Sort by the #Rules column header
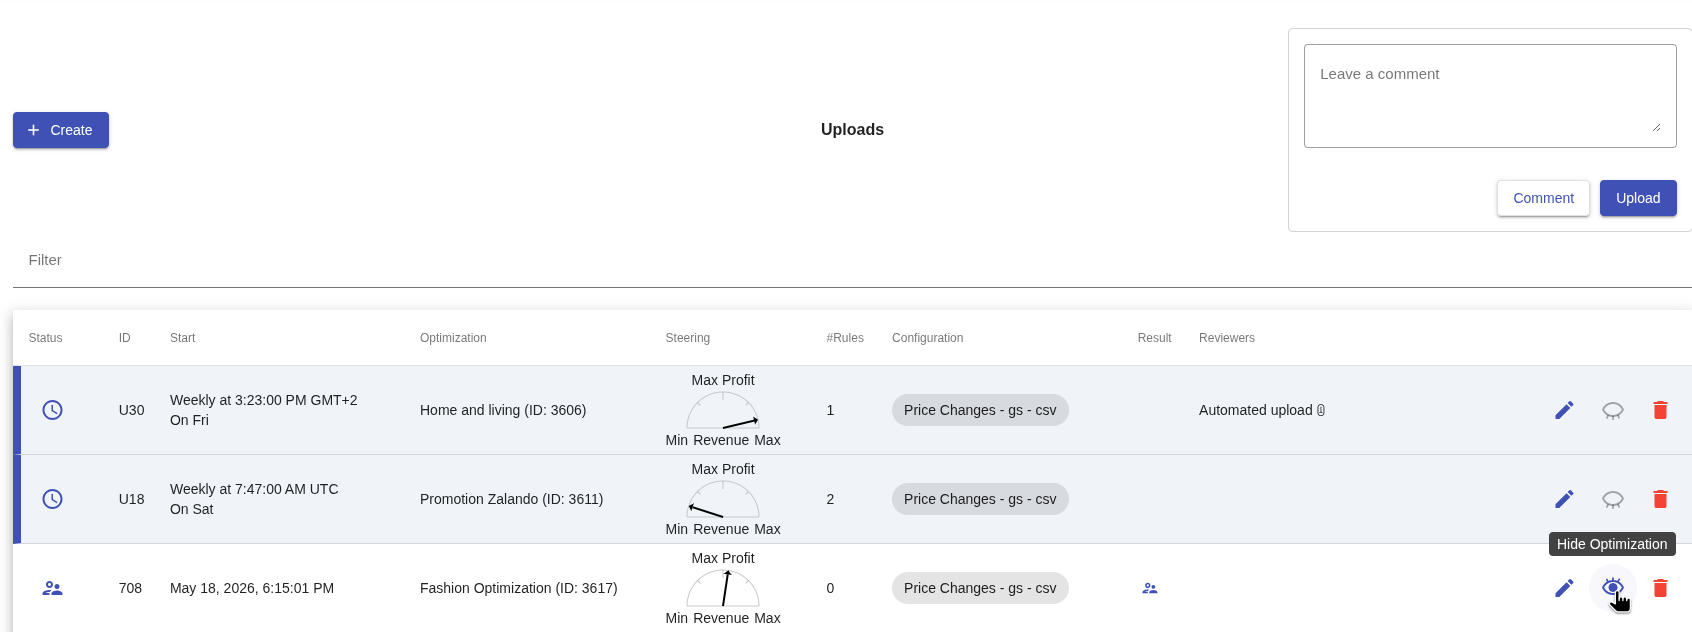The height and width of the screenshot is (632, 1692). (845, 338)
